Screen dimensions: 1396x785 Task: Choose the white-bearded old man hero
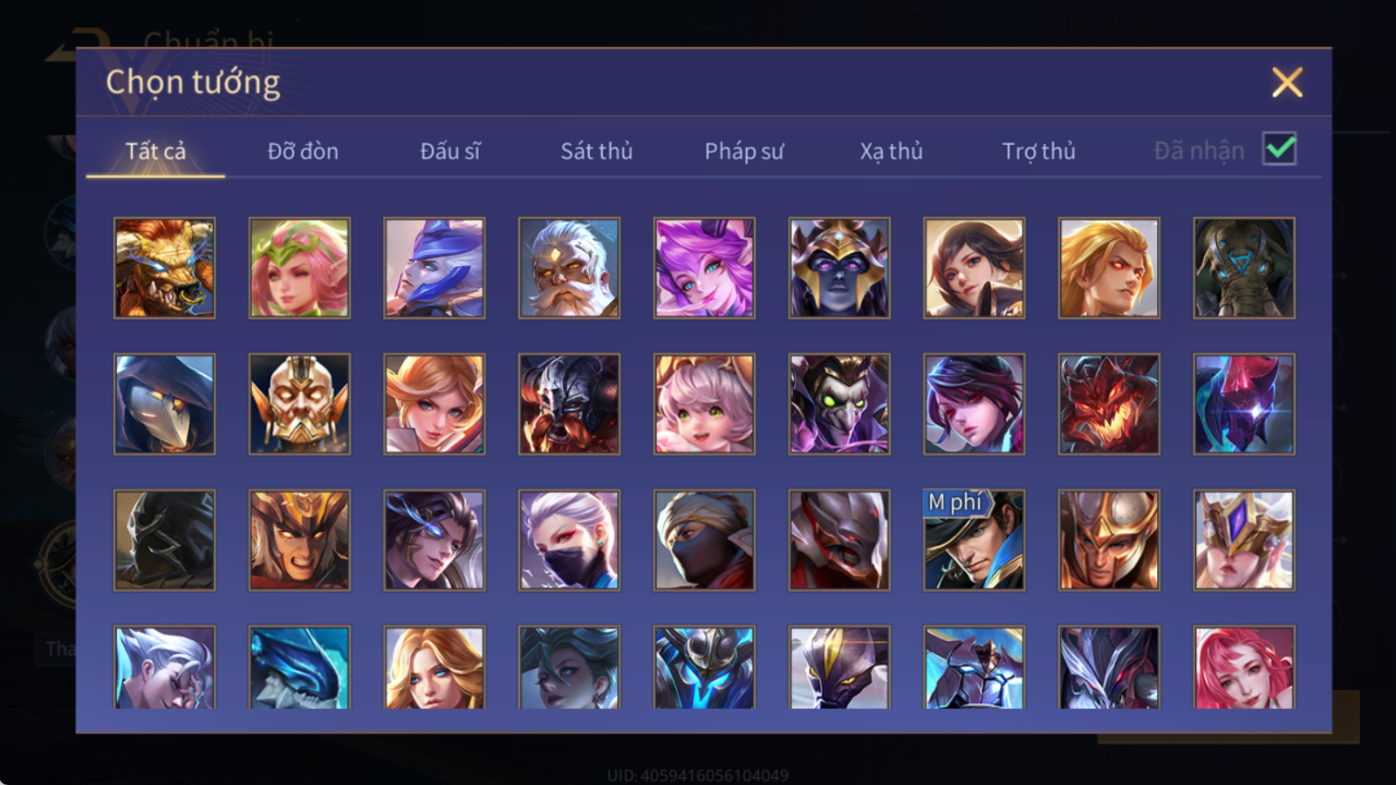(569, 268)
